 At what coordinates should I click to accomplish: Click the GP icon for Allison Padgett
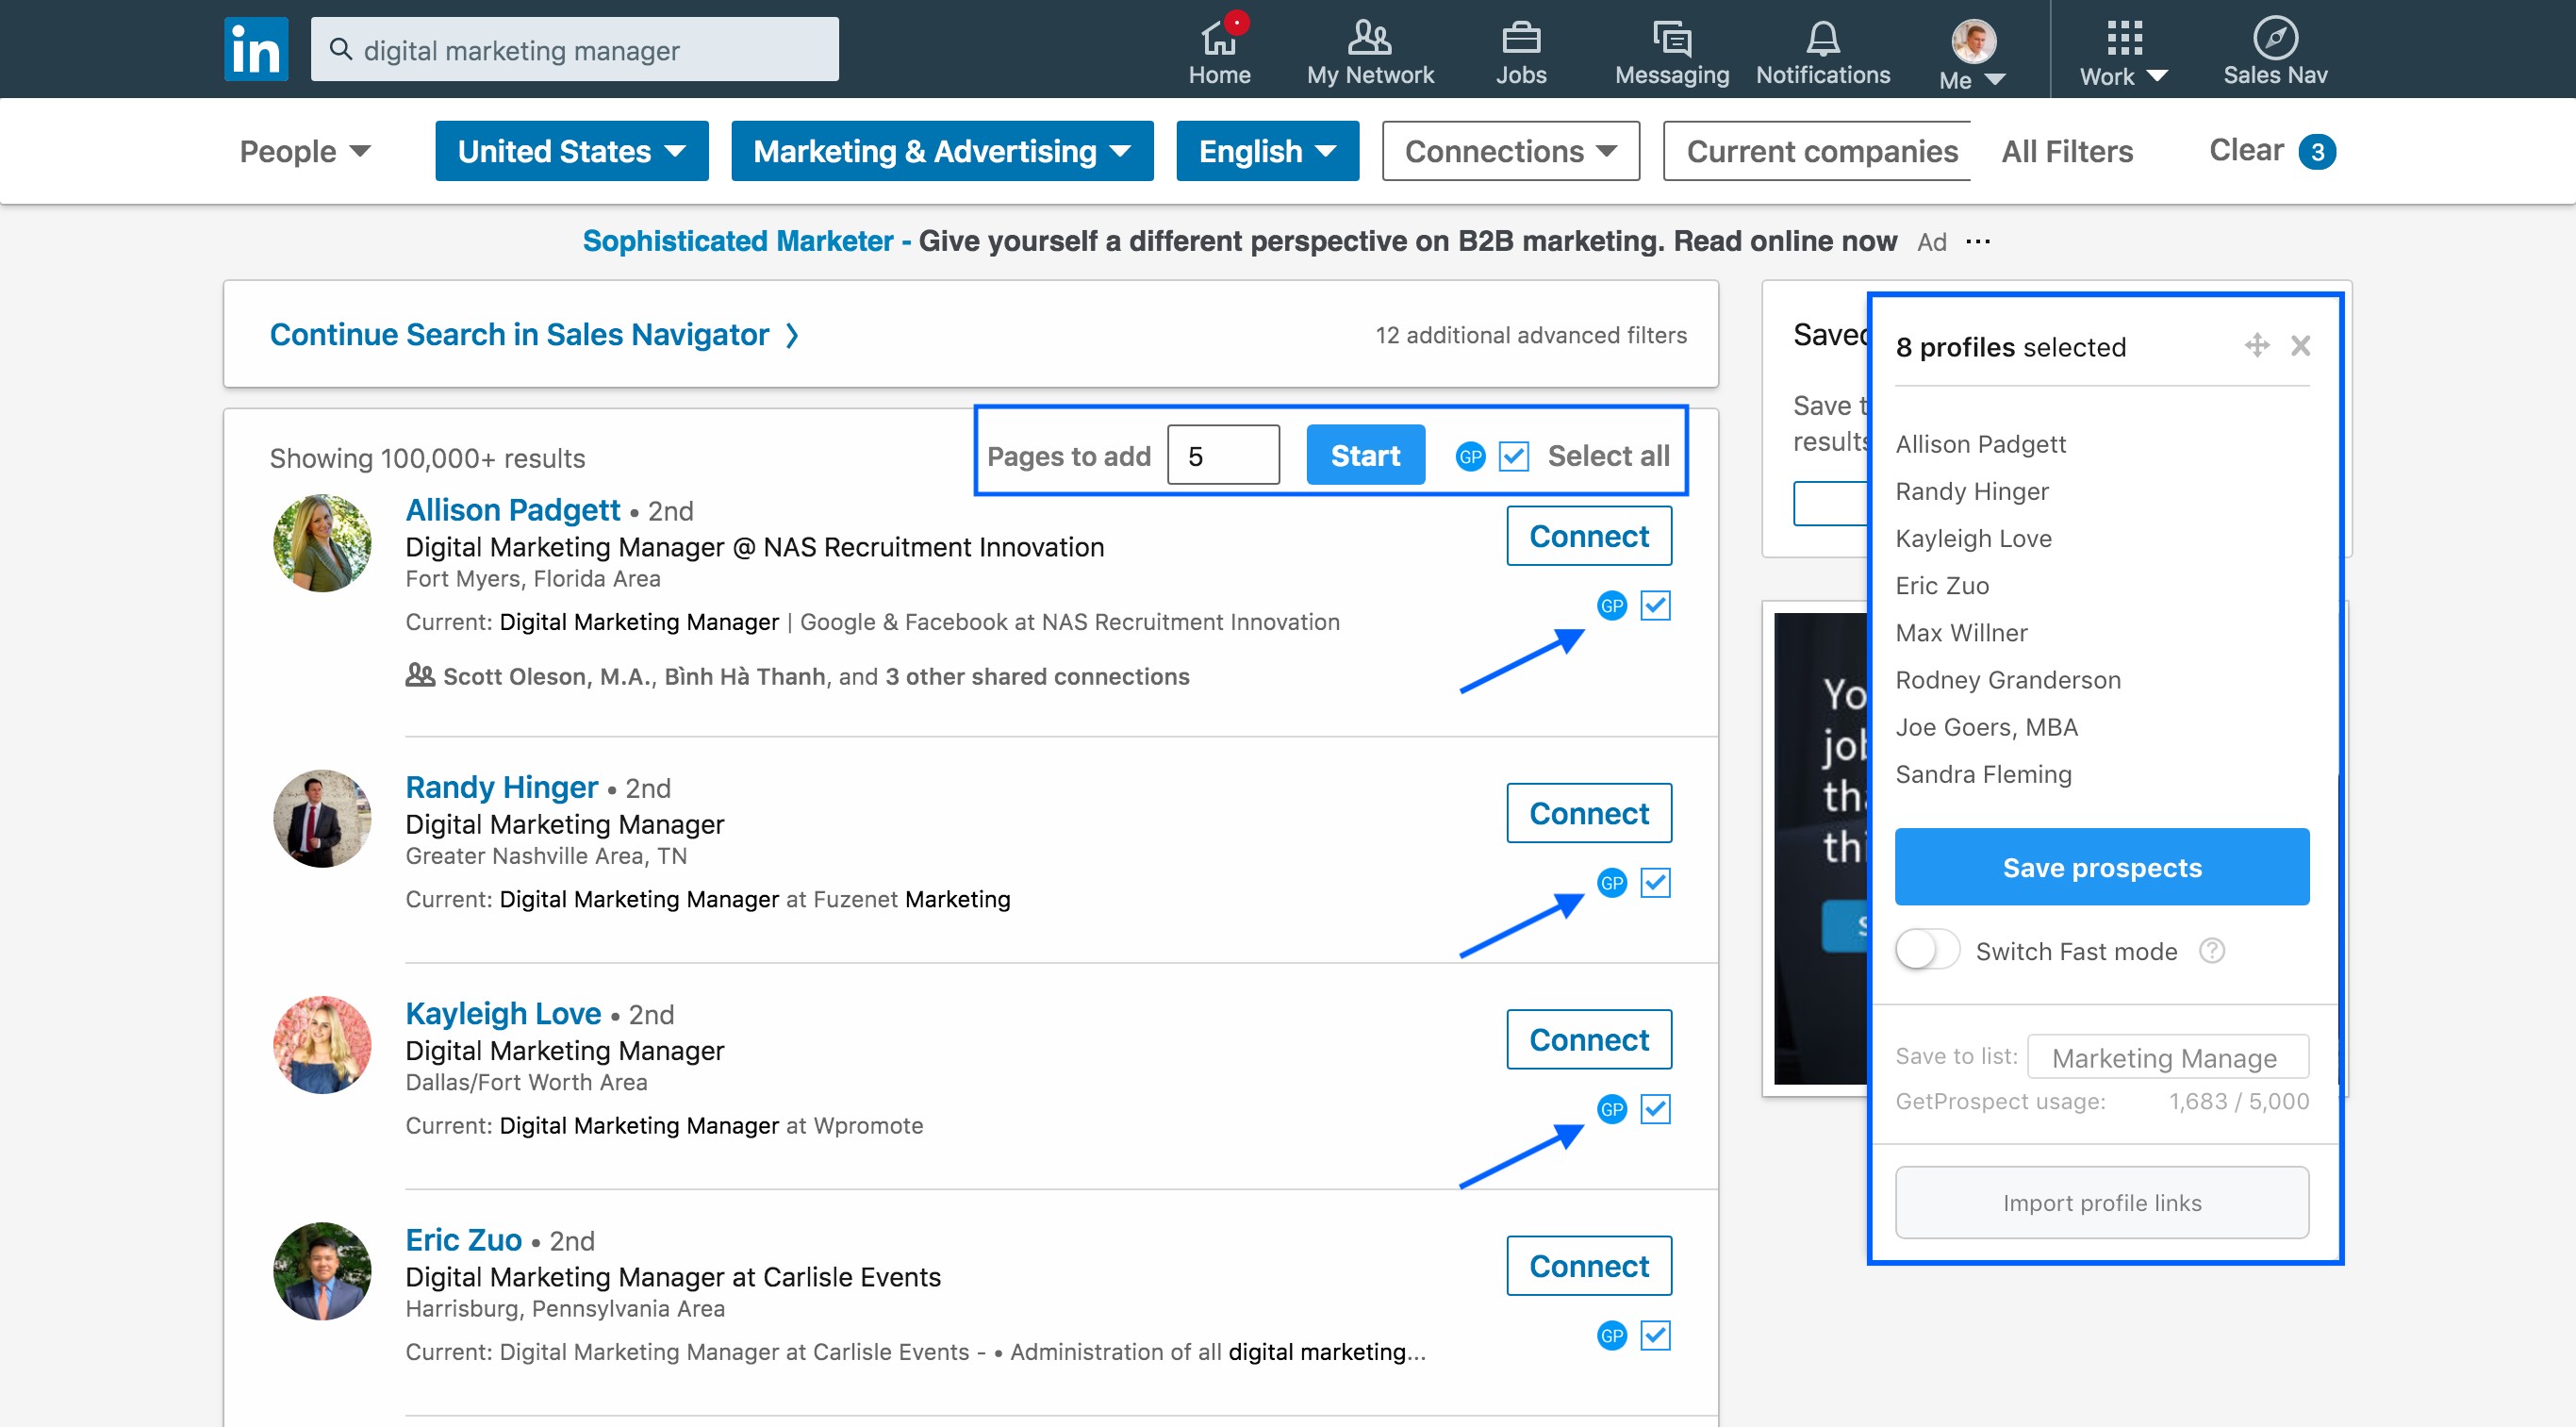pyautogui.click(x=1612, y=605)
